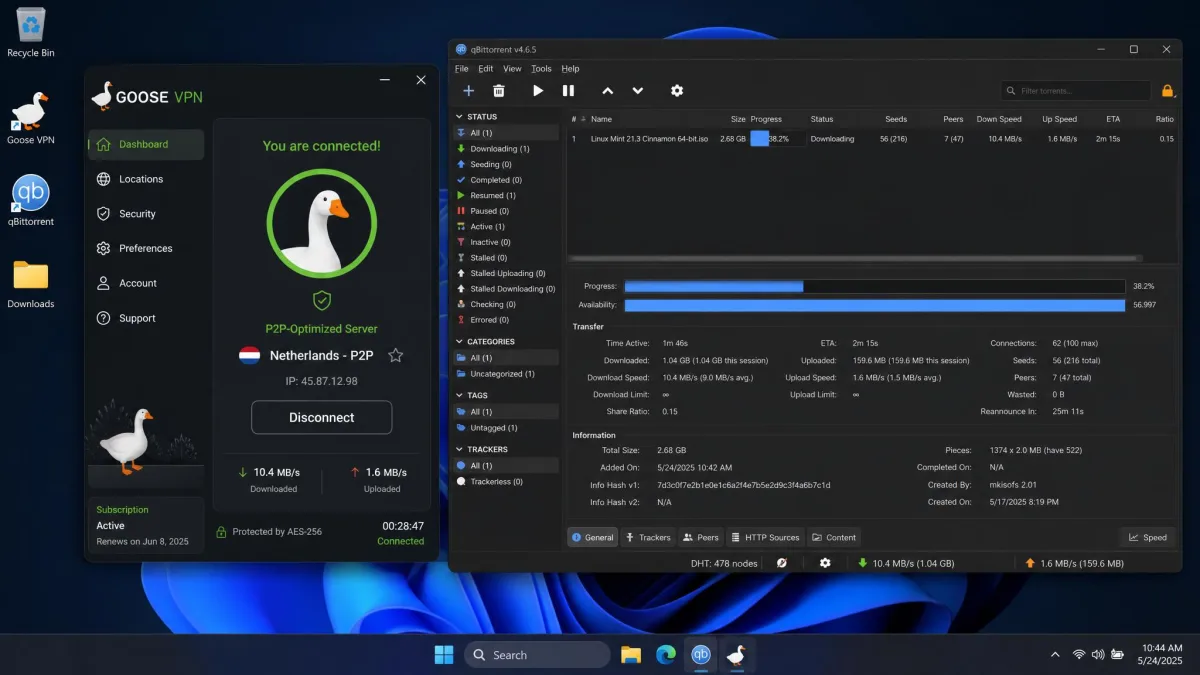Click the Progress bar in details panel
Screen dimensions: 1200x675
click(875, 286)
